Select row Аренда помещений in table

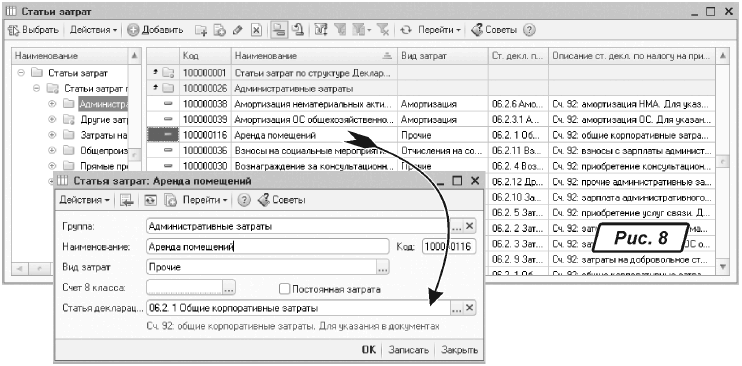click(431, 135)
